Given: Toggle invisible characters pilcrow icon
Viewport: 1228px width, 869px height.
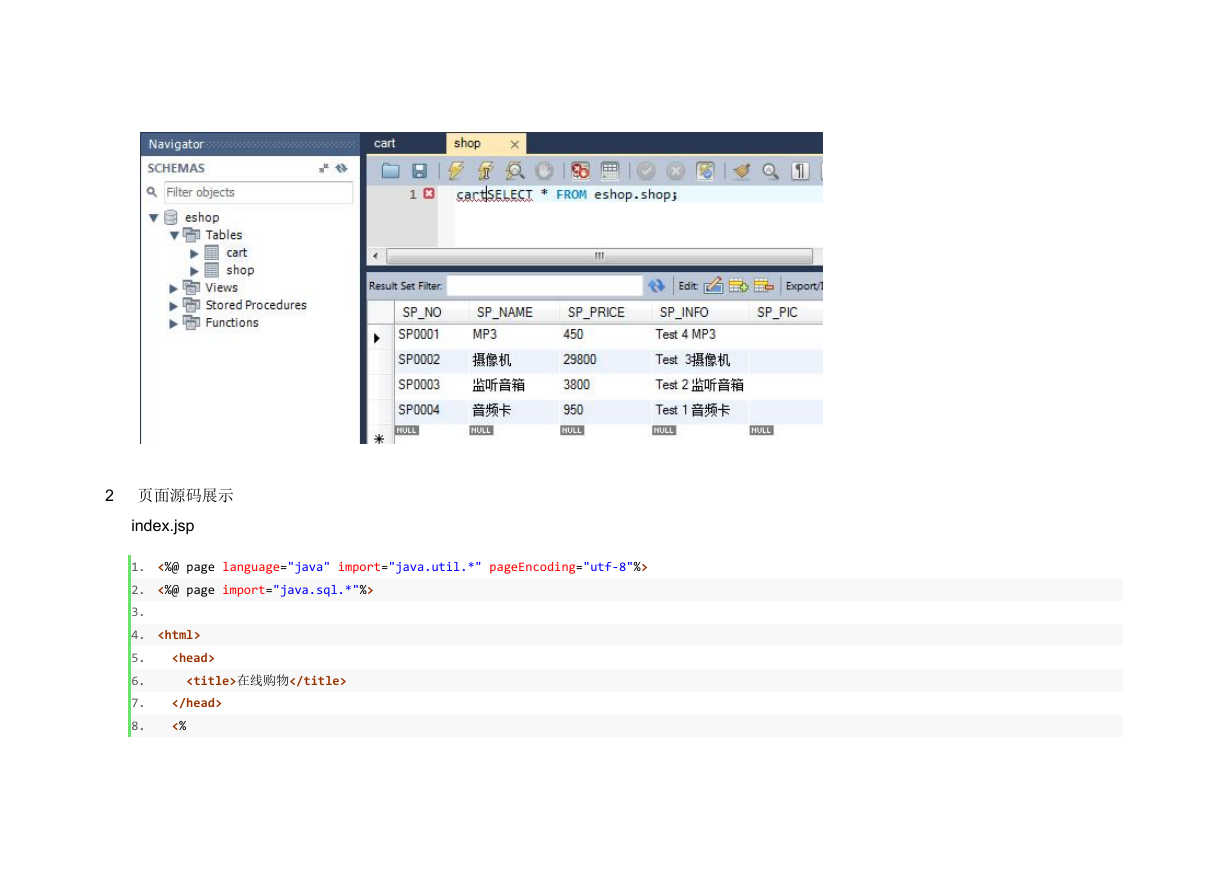Looking at the screenshot, I should point(800,171).
